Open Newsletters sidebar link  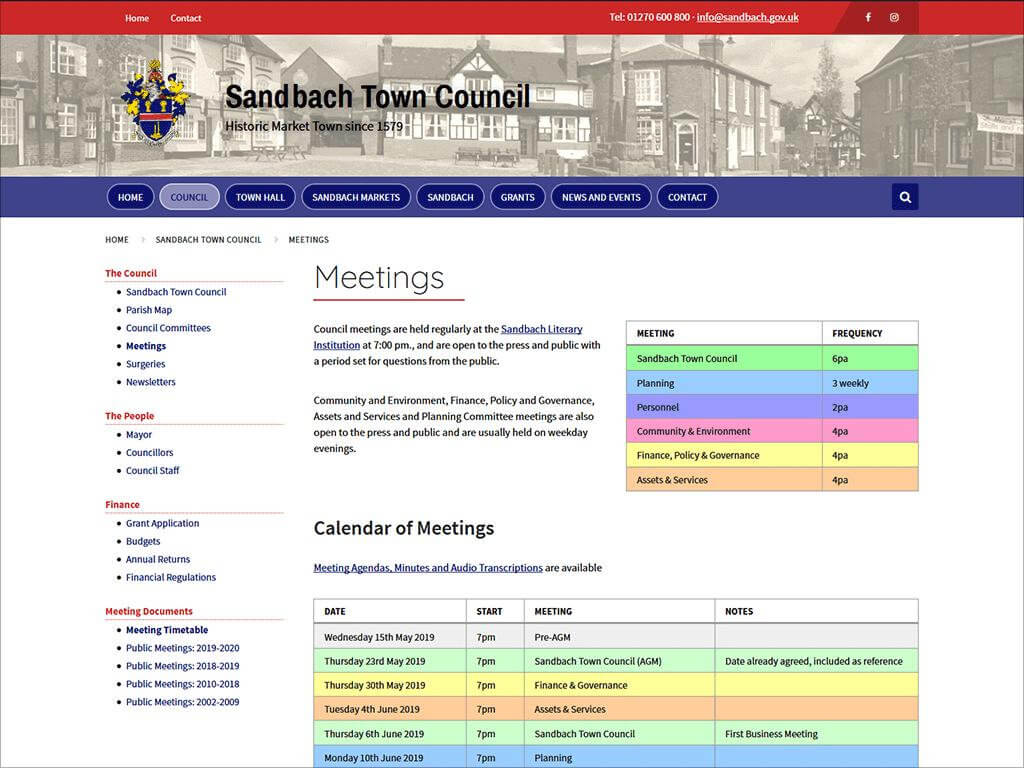point(151,382)
